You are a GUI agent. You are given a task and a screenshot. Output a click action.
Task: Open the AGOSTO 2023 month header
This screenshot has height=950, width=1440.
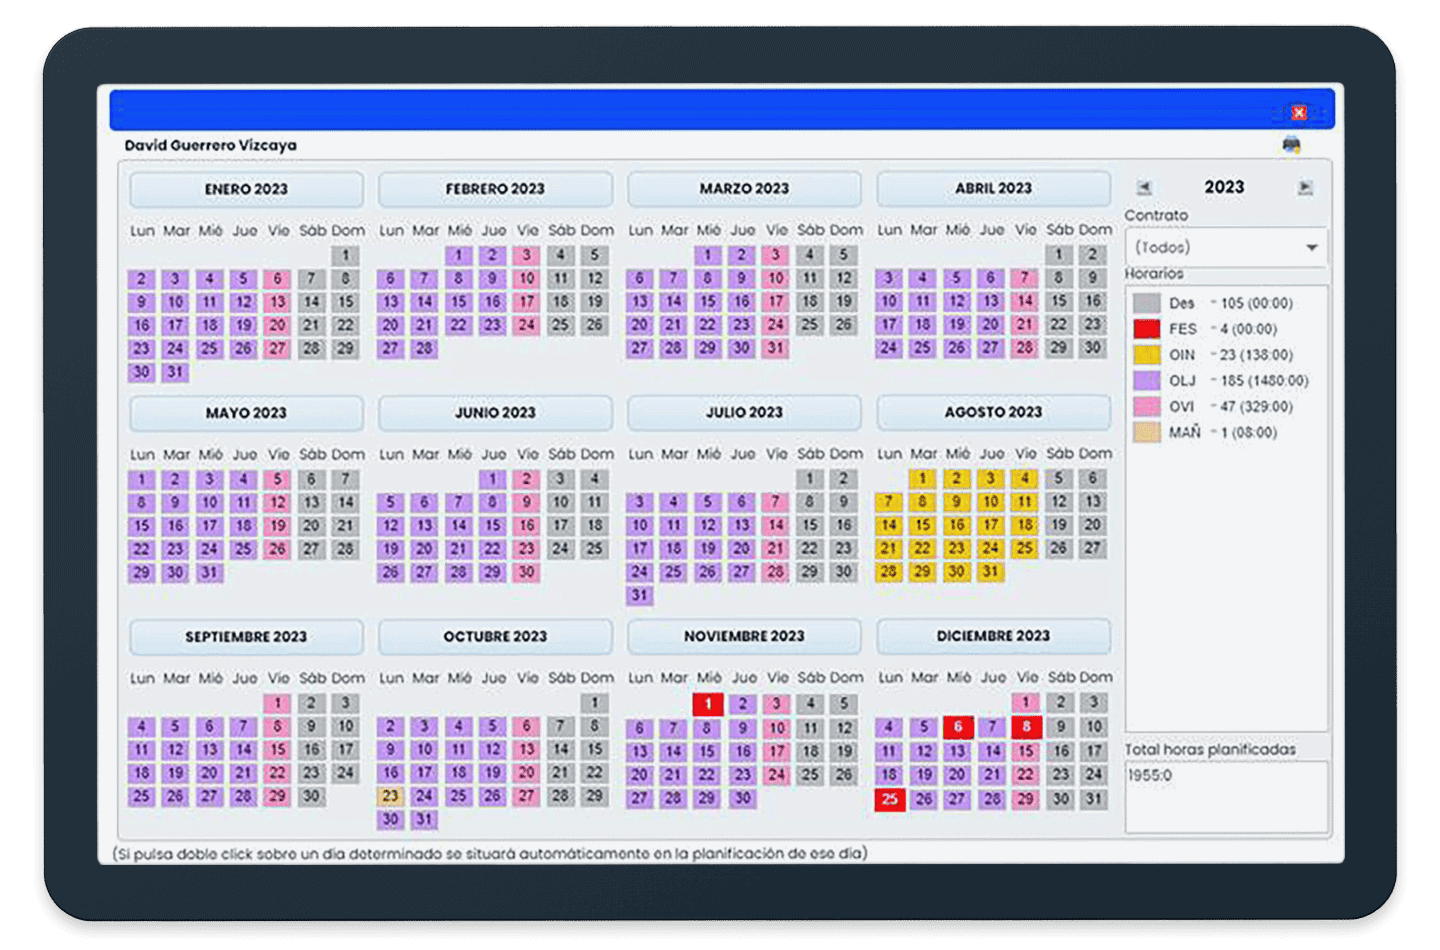click(993, 412)
